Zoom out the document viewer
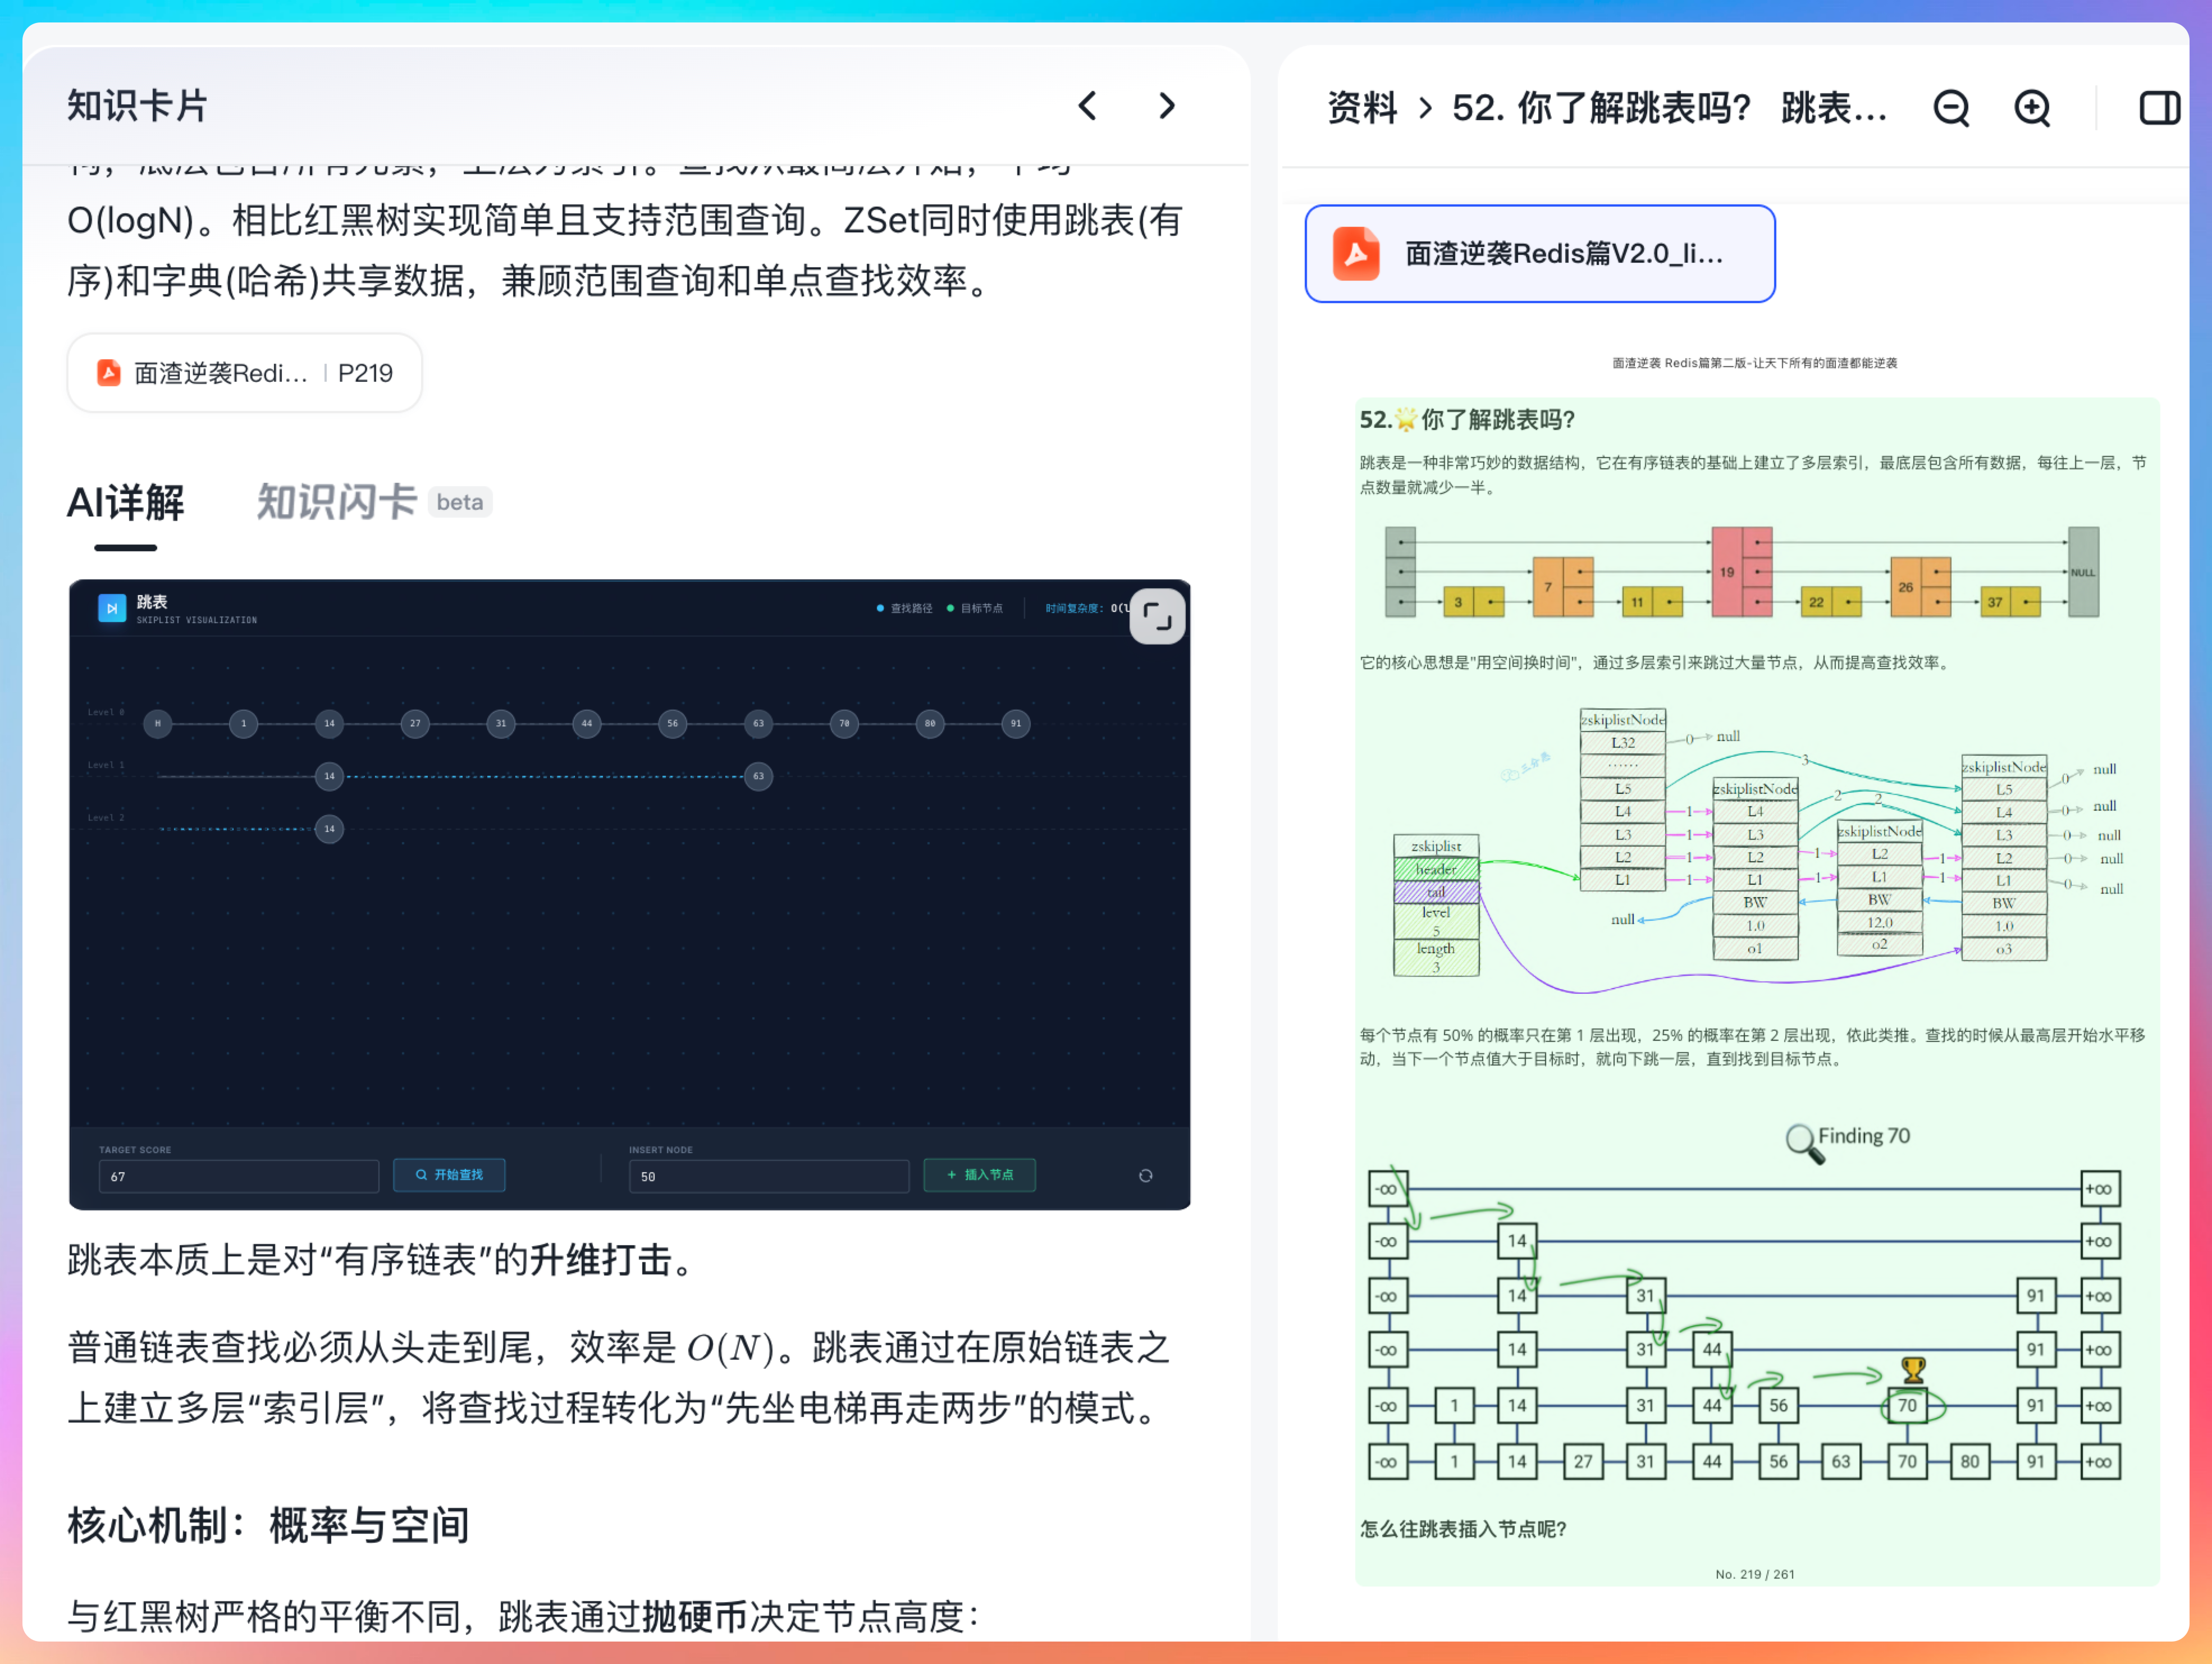This screenshot has width=2212, height=1664. click(x=1950, y=108)
